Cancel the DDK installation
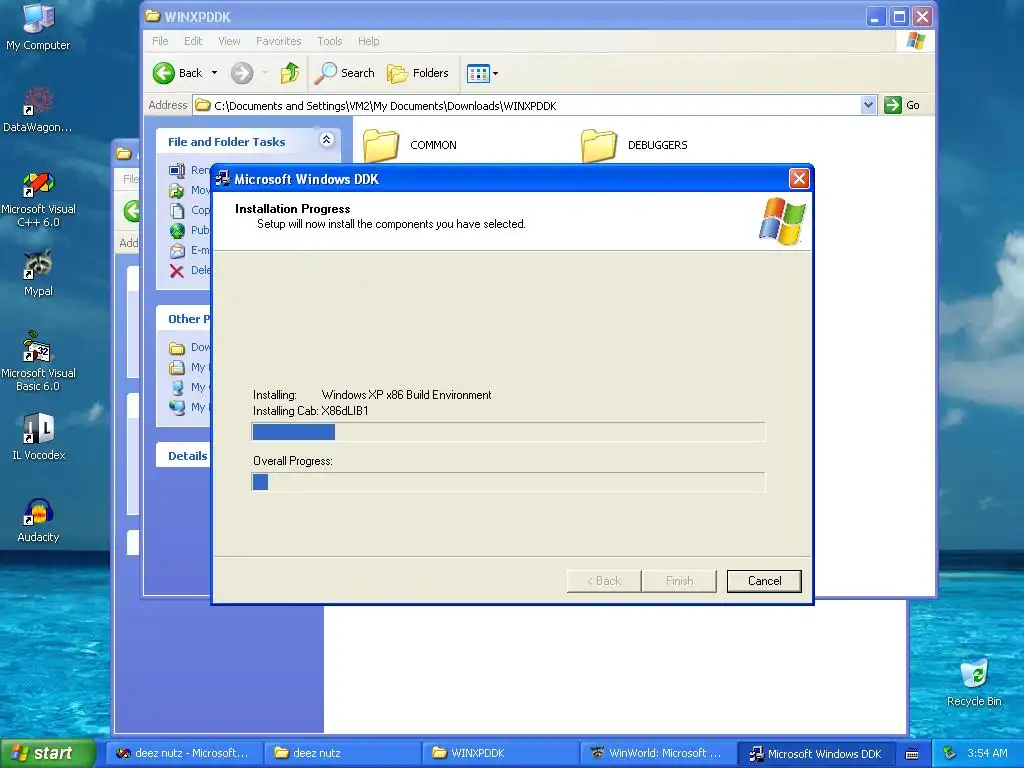The width and height of the screenshot is (1024, 768). click(764, 581)
